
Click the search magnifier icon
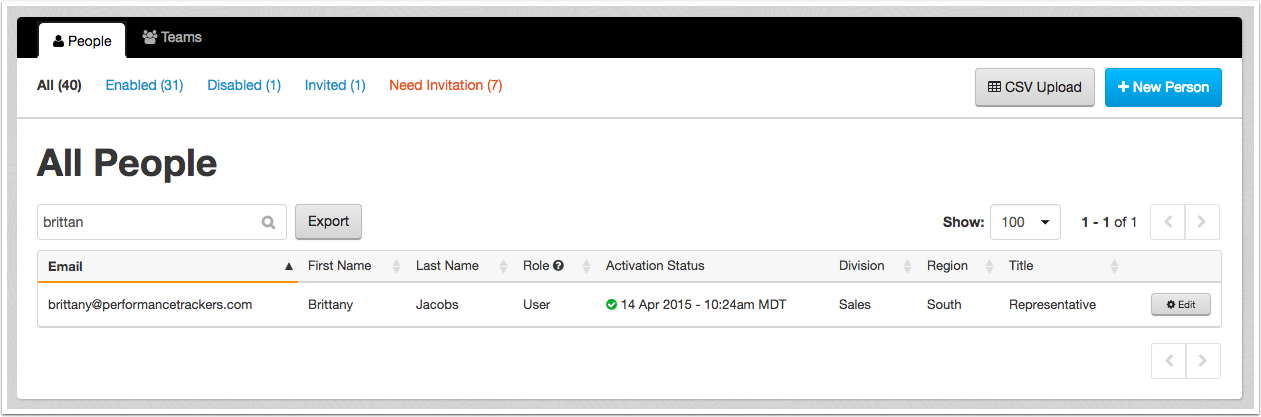tap(268, 223)
